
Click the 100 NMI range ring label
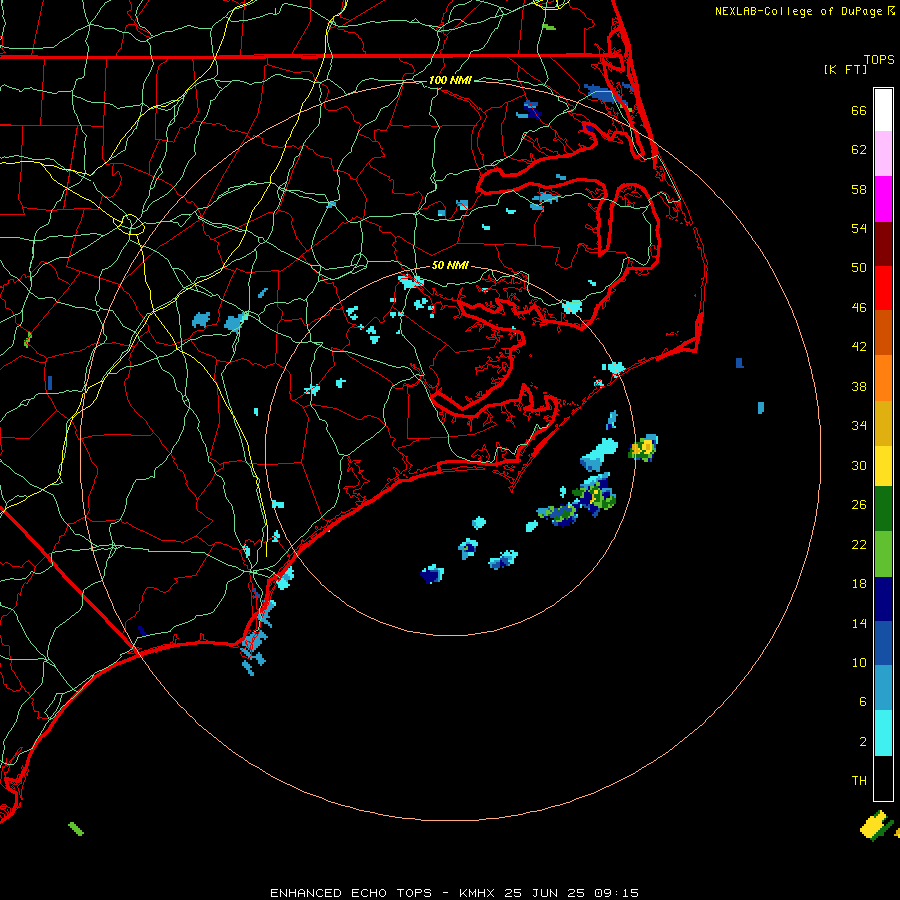pos(450,80)
